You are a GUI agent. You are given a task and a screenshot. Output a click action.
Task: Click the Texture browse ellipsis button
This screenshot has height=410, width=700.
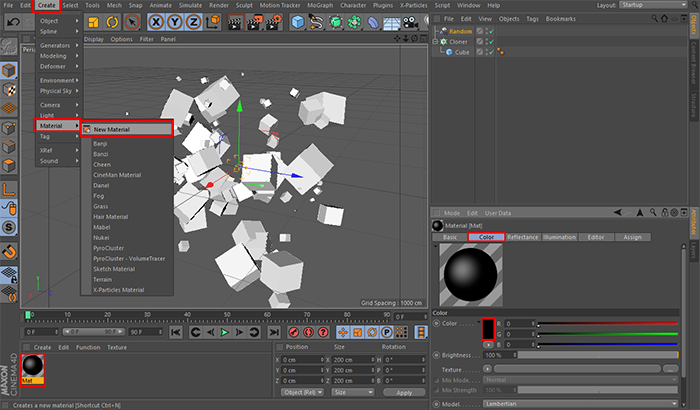point(670,369)
